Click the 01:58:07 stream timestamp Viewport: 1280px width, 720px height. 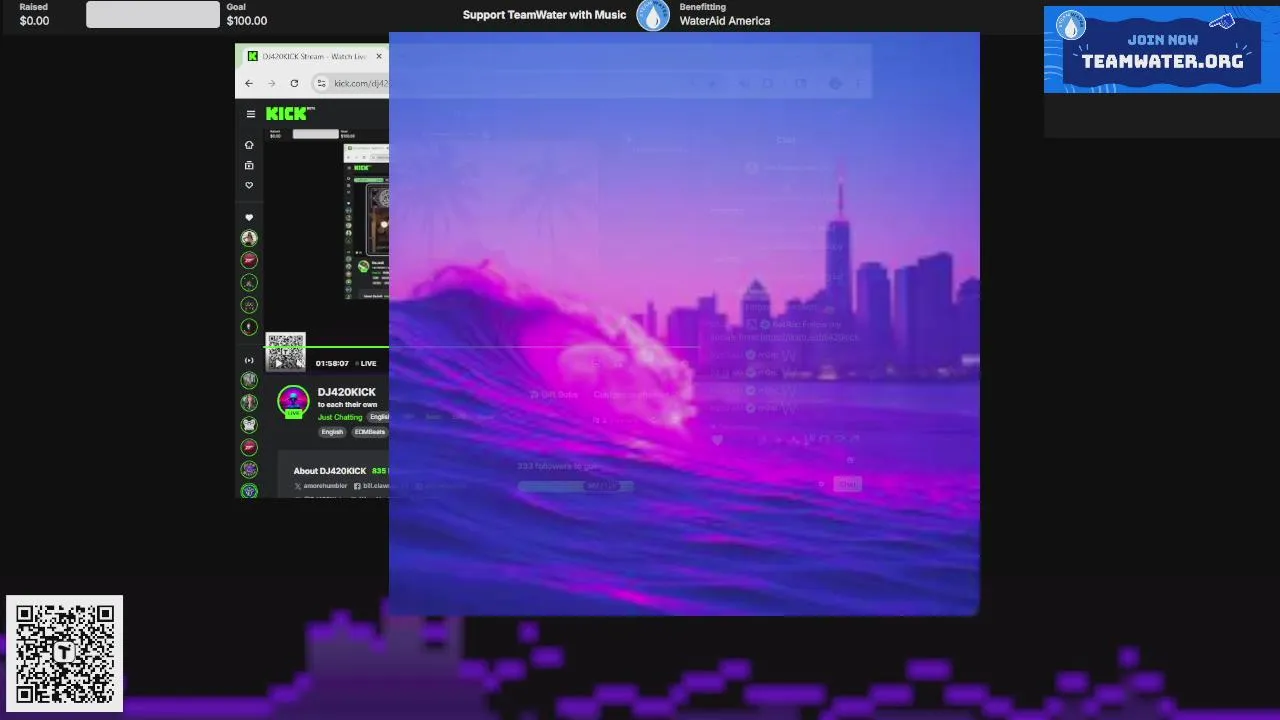click(x=332, y=363)
